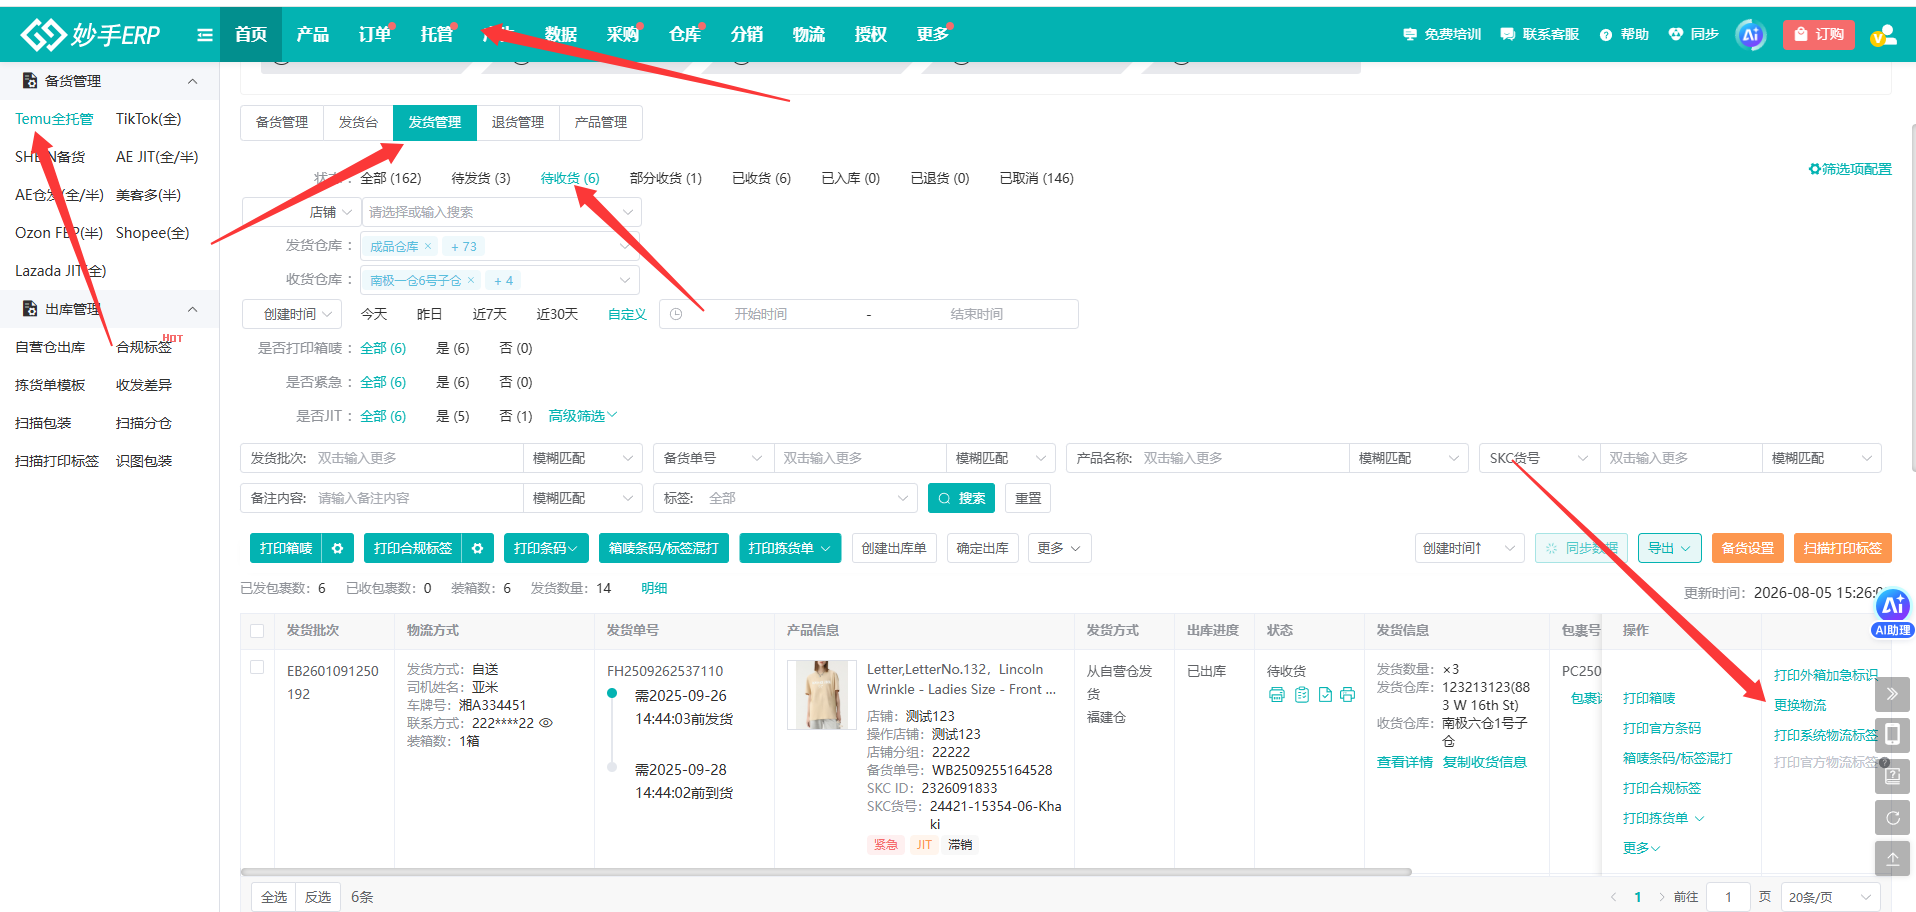Filter 是否JIT by 否 (1)
The image size is (1916, 912).
516,416
